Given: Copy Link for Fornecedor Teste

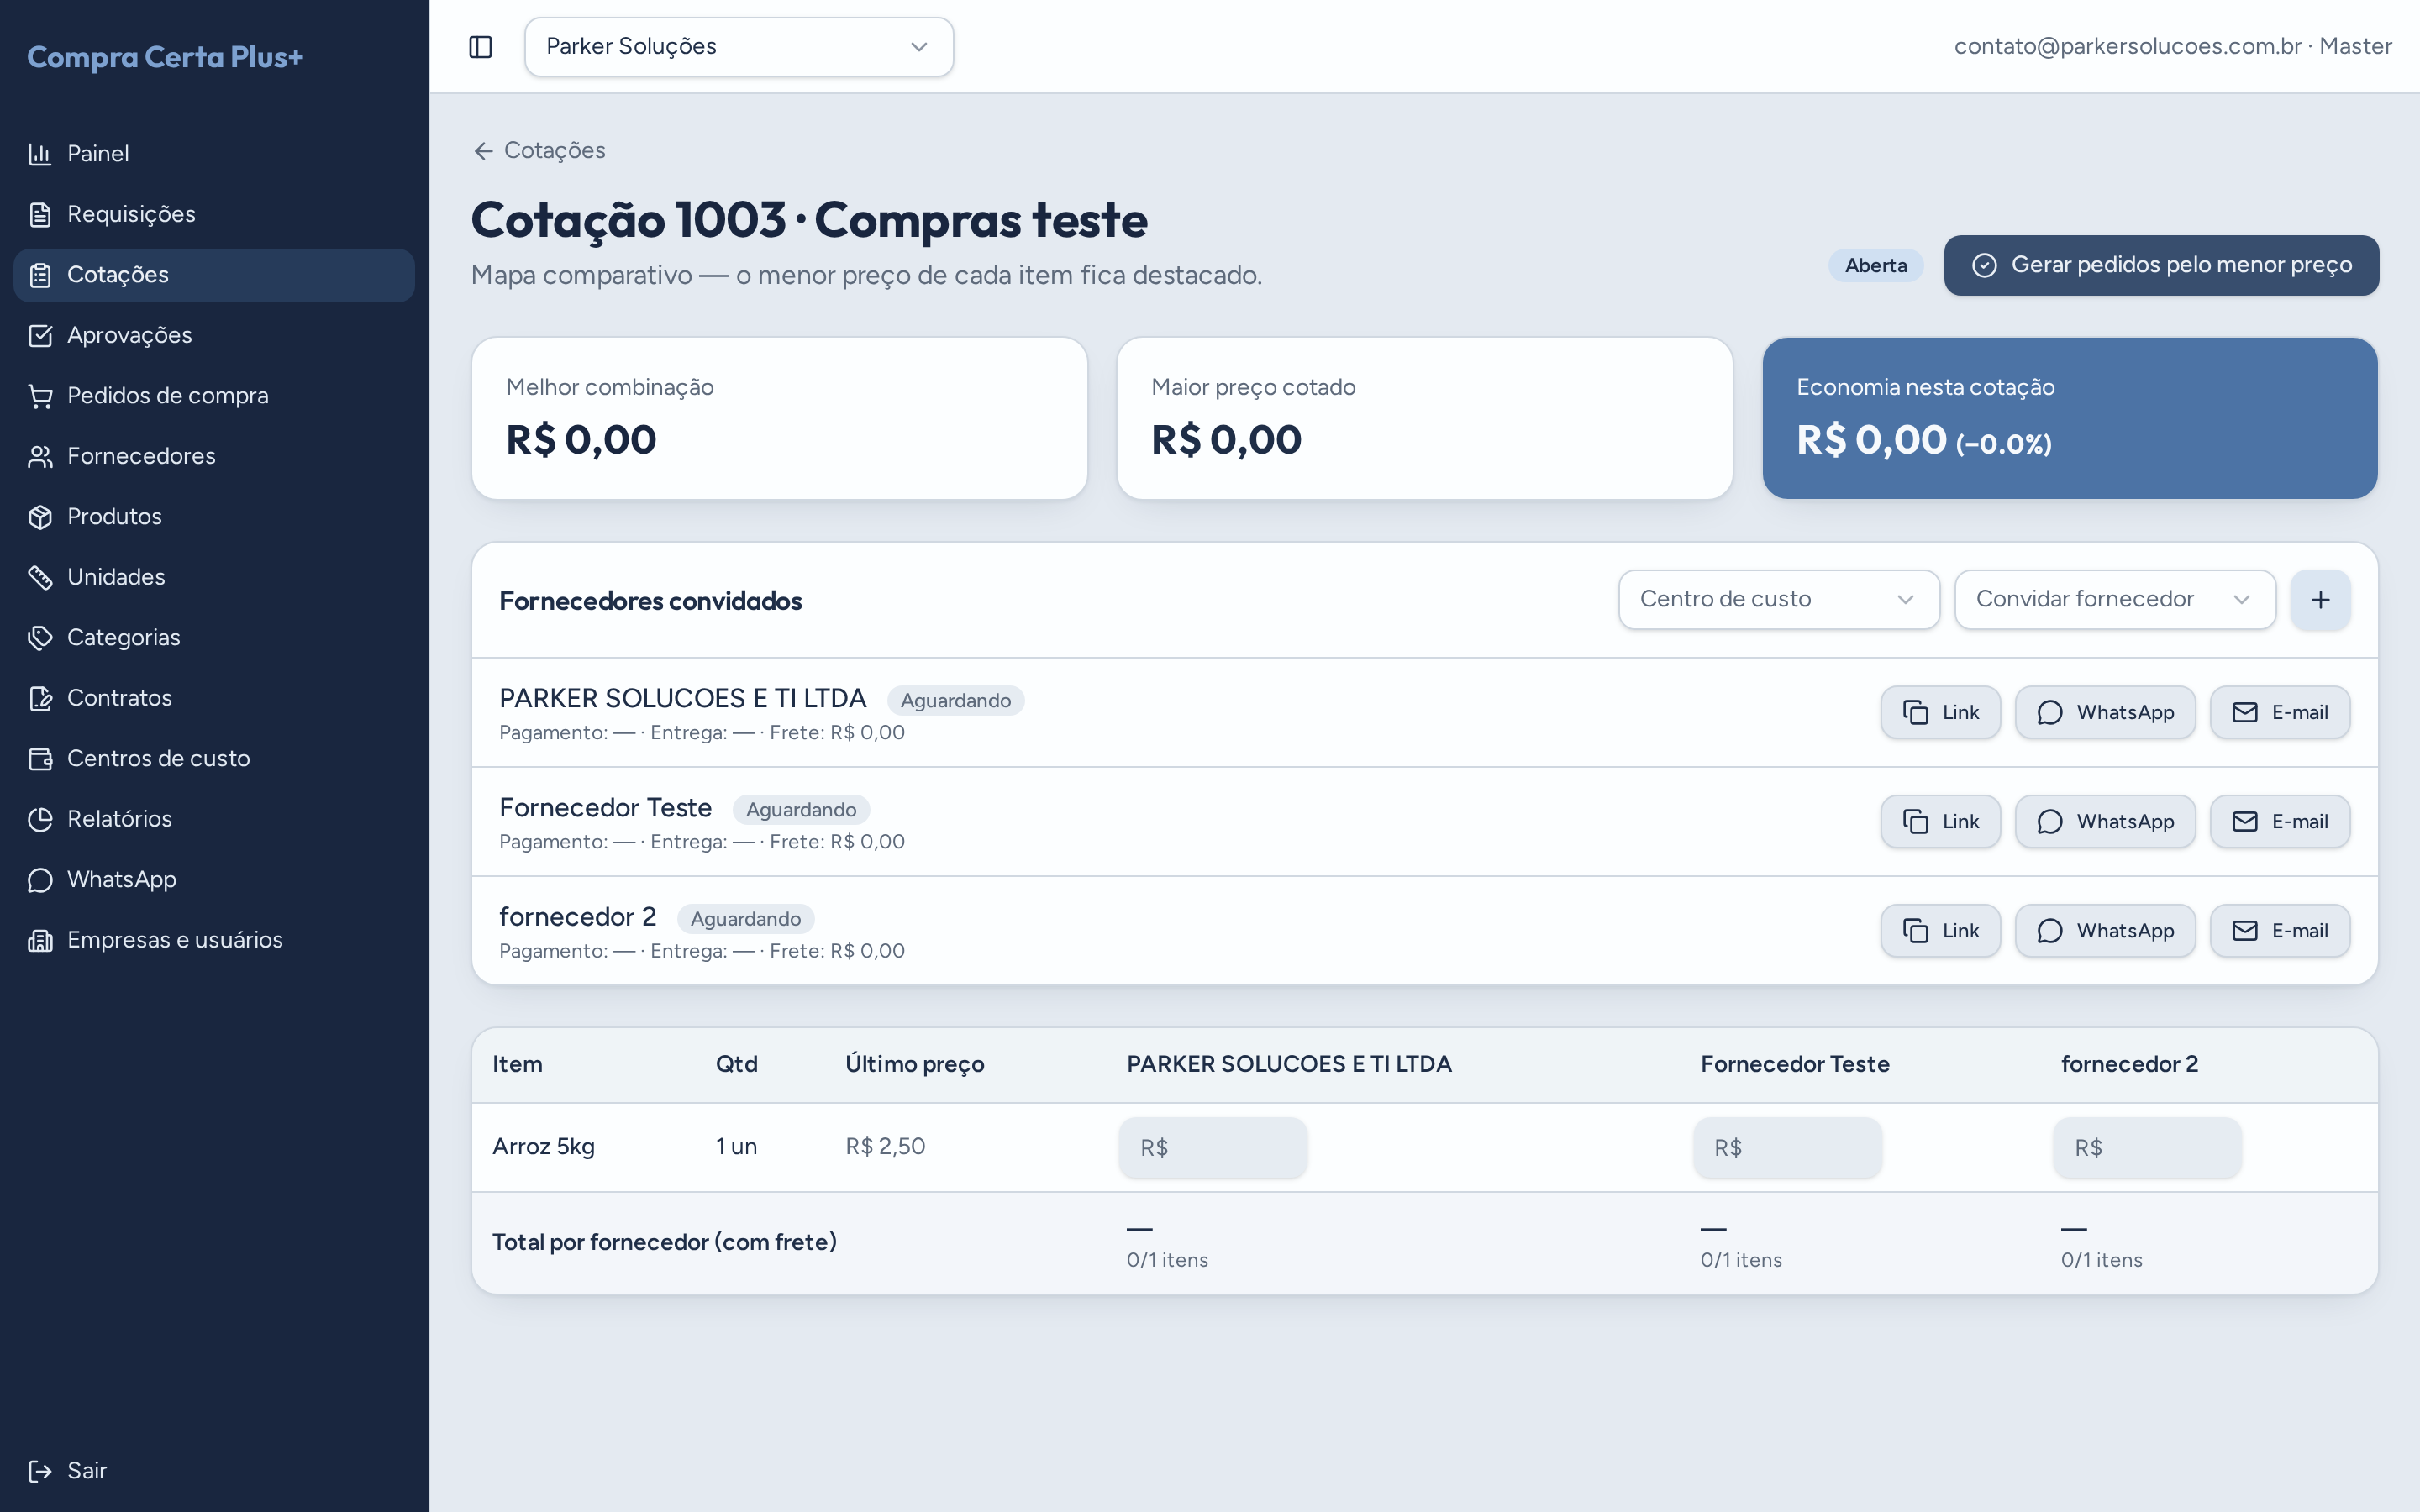Looking at the screenshot, I should pos(1940,822).
